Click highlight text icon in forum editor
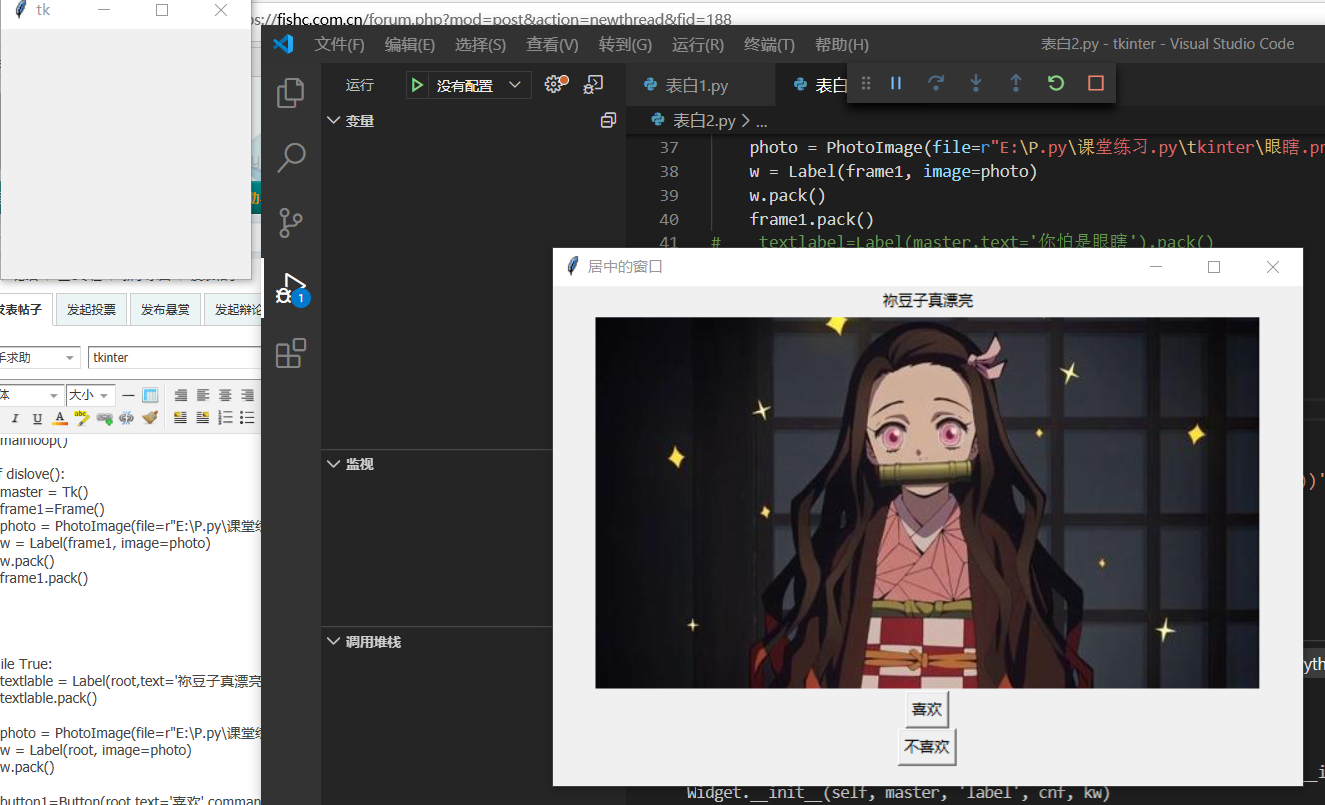1325x805 pixels. click(x=82, y=418)
